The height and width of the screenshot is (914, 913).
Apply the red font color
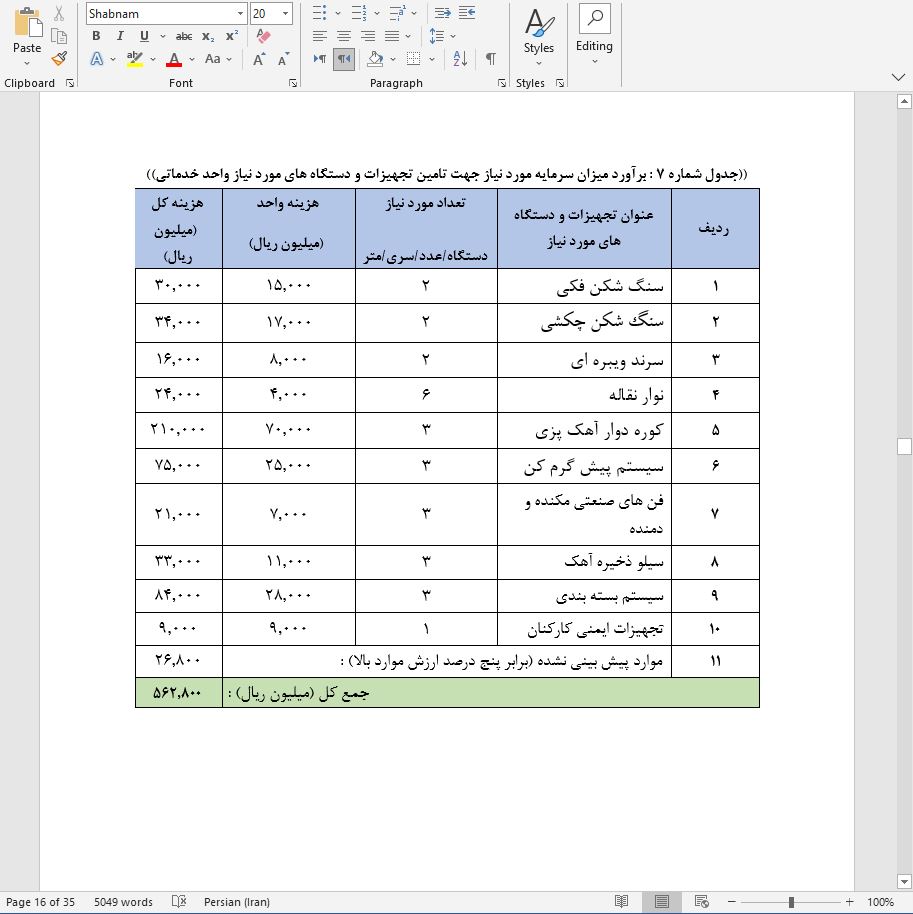174,59
